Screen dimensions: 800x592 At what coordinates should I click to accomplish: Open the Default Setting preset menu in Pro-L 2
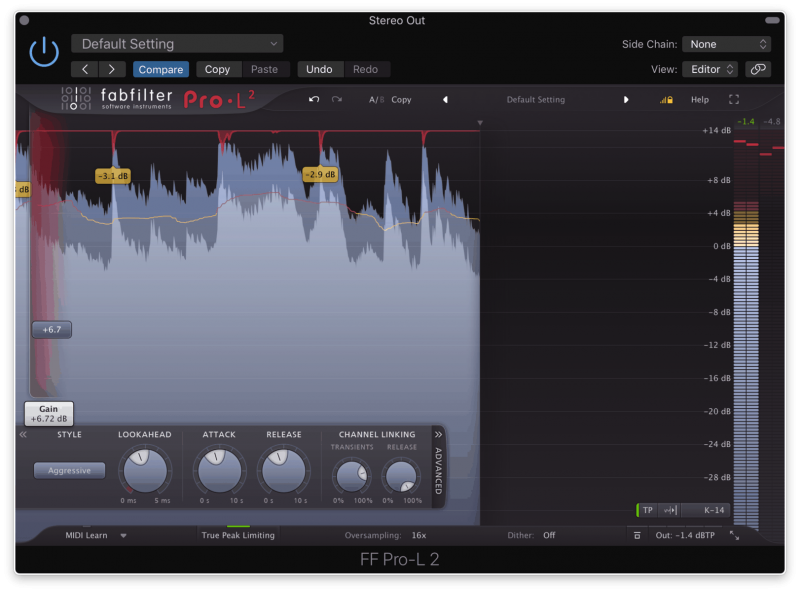536,100
